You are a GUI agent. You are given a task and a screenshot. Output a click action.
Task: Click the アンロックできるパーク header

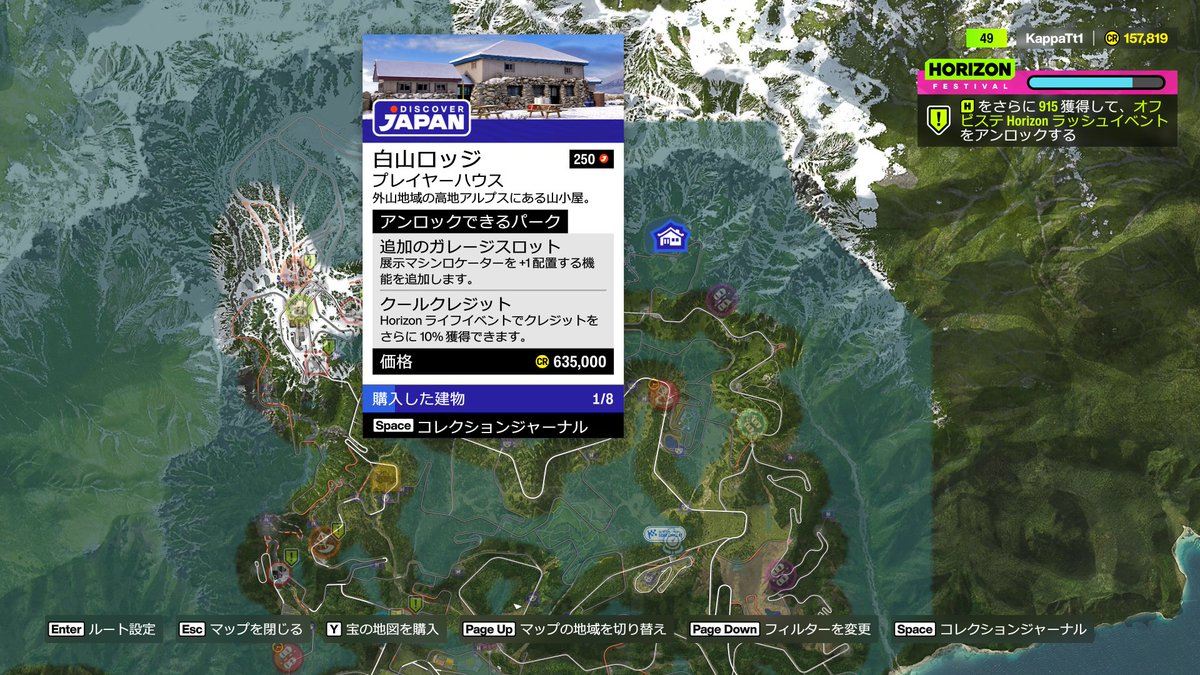point(470,221)
